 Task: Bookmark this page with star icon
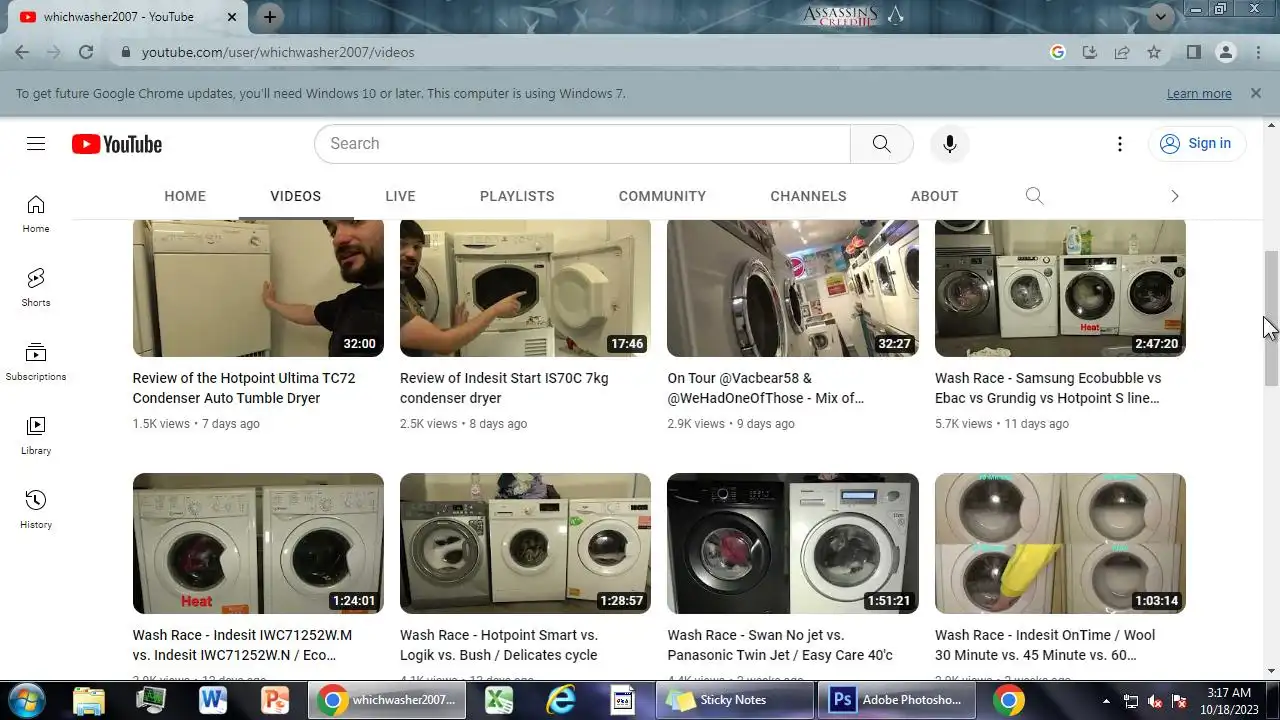[x=1154, y=52]
